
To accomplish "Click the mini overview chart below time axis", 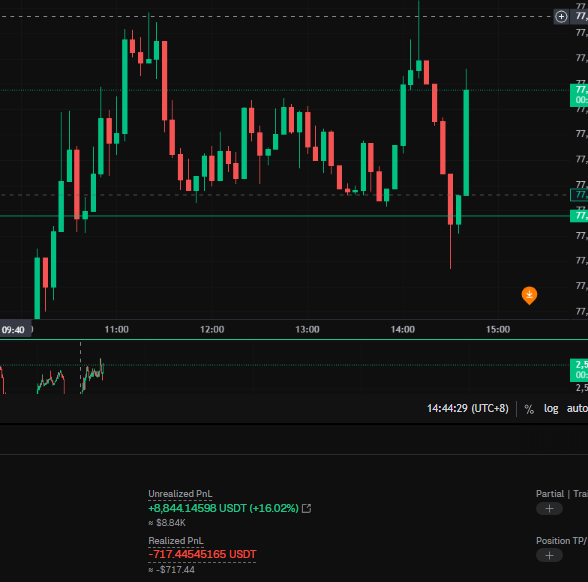I will 285,368.
